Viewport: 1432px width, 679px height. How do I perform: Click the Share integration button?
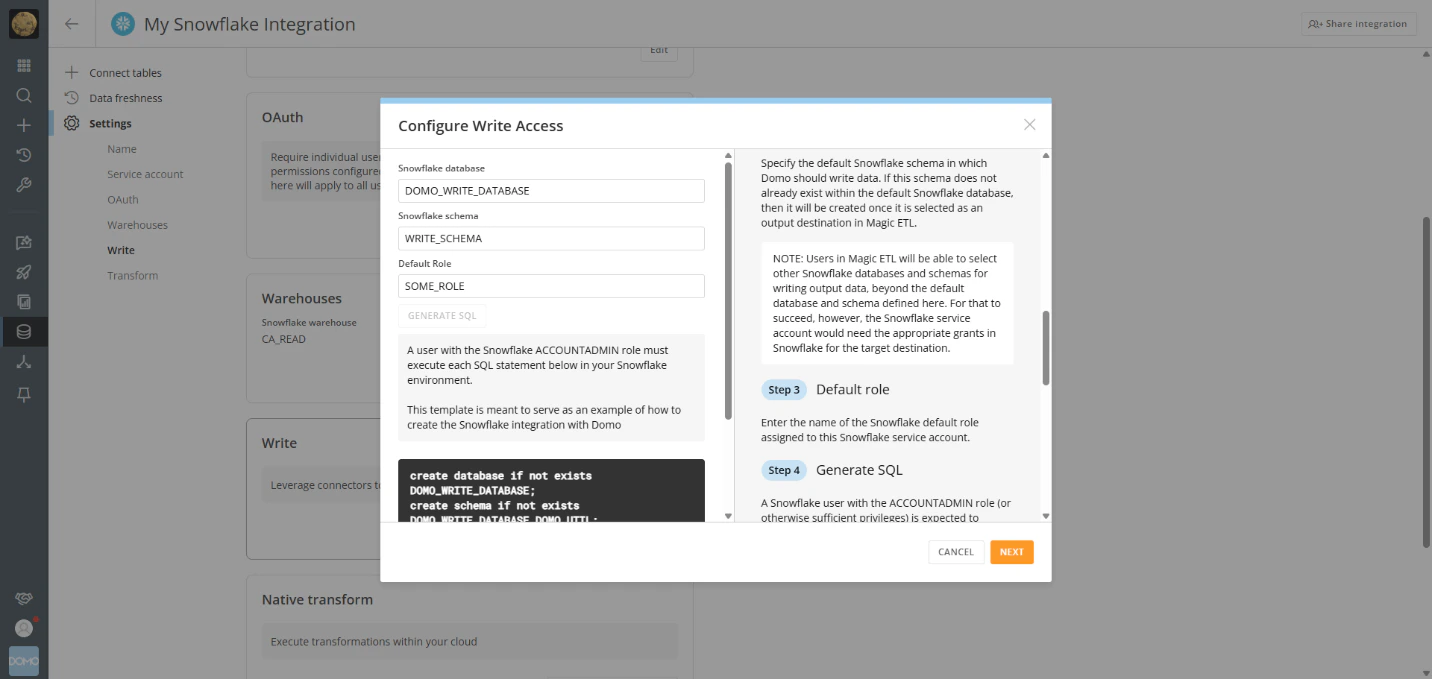coord(1358,24)
